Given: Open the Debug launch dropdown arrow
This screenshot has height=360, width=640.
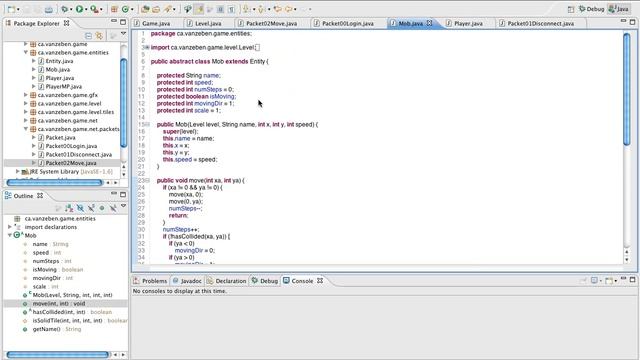Looking at the screenshot, I should (71, 9).
